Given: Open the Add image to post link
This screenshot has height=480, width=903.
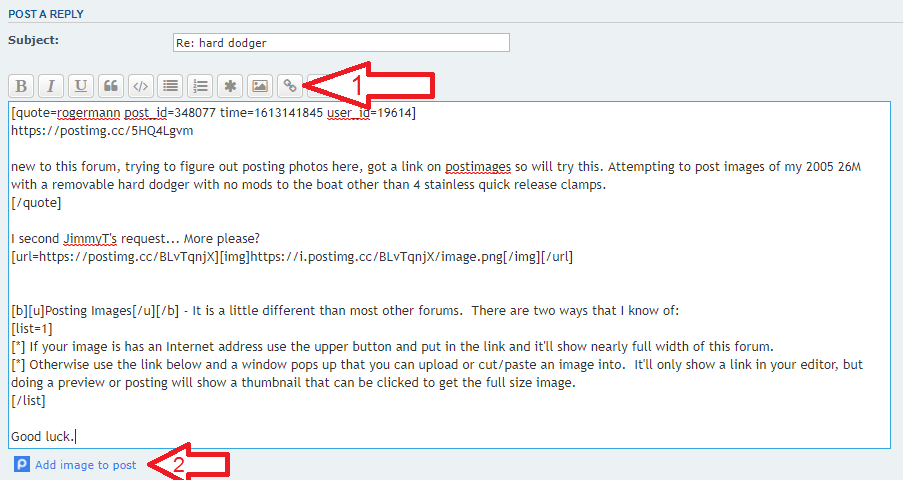Looking at the screenshot, I should 86,465.
